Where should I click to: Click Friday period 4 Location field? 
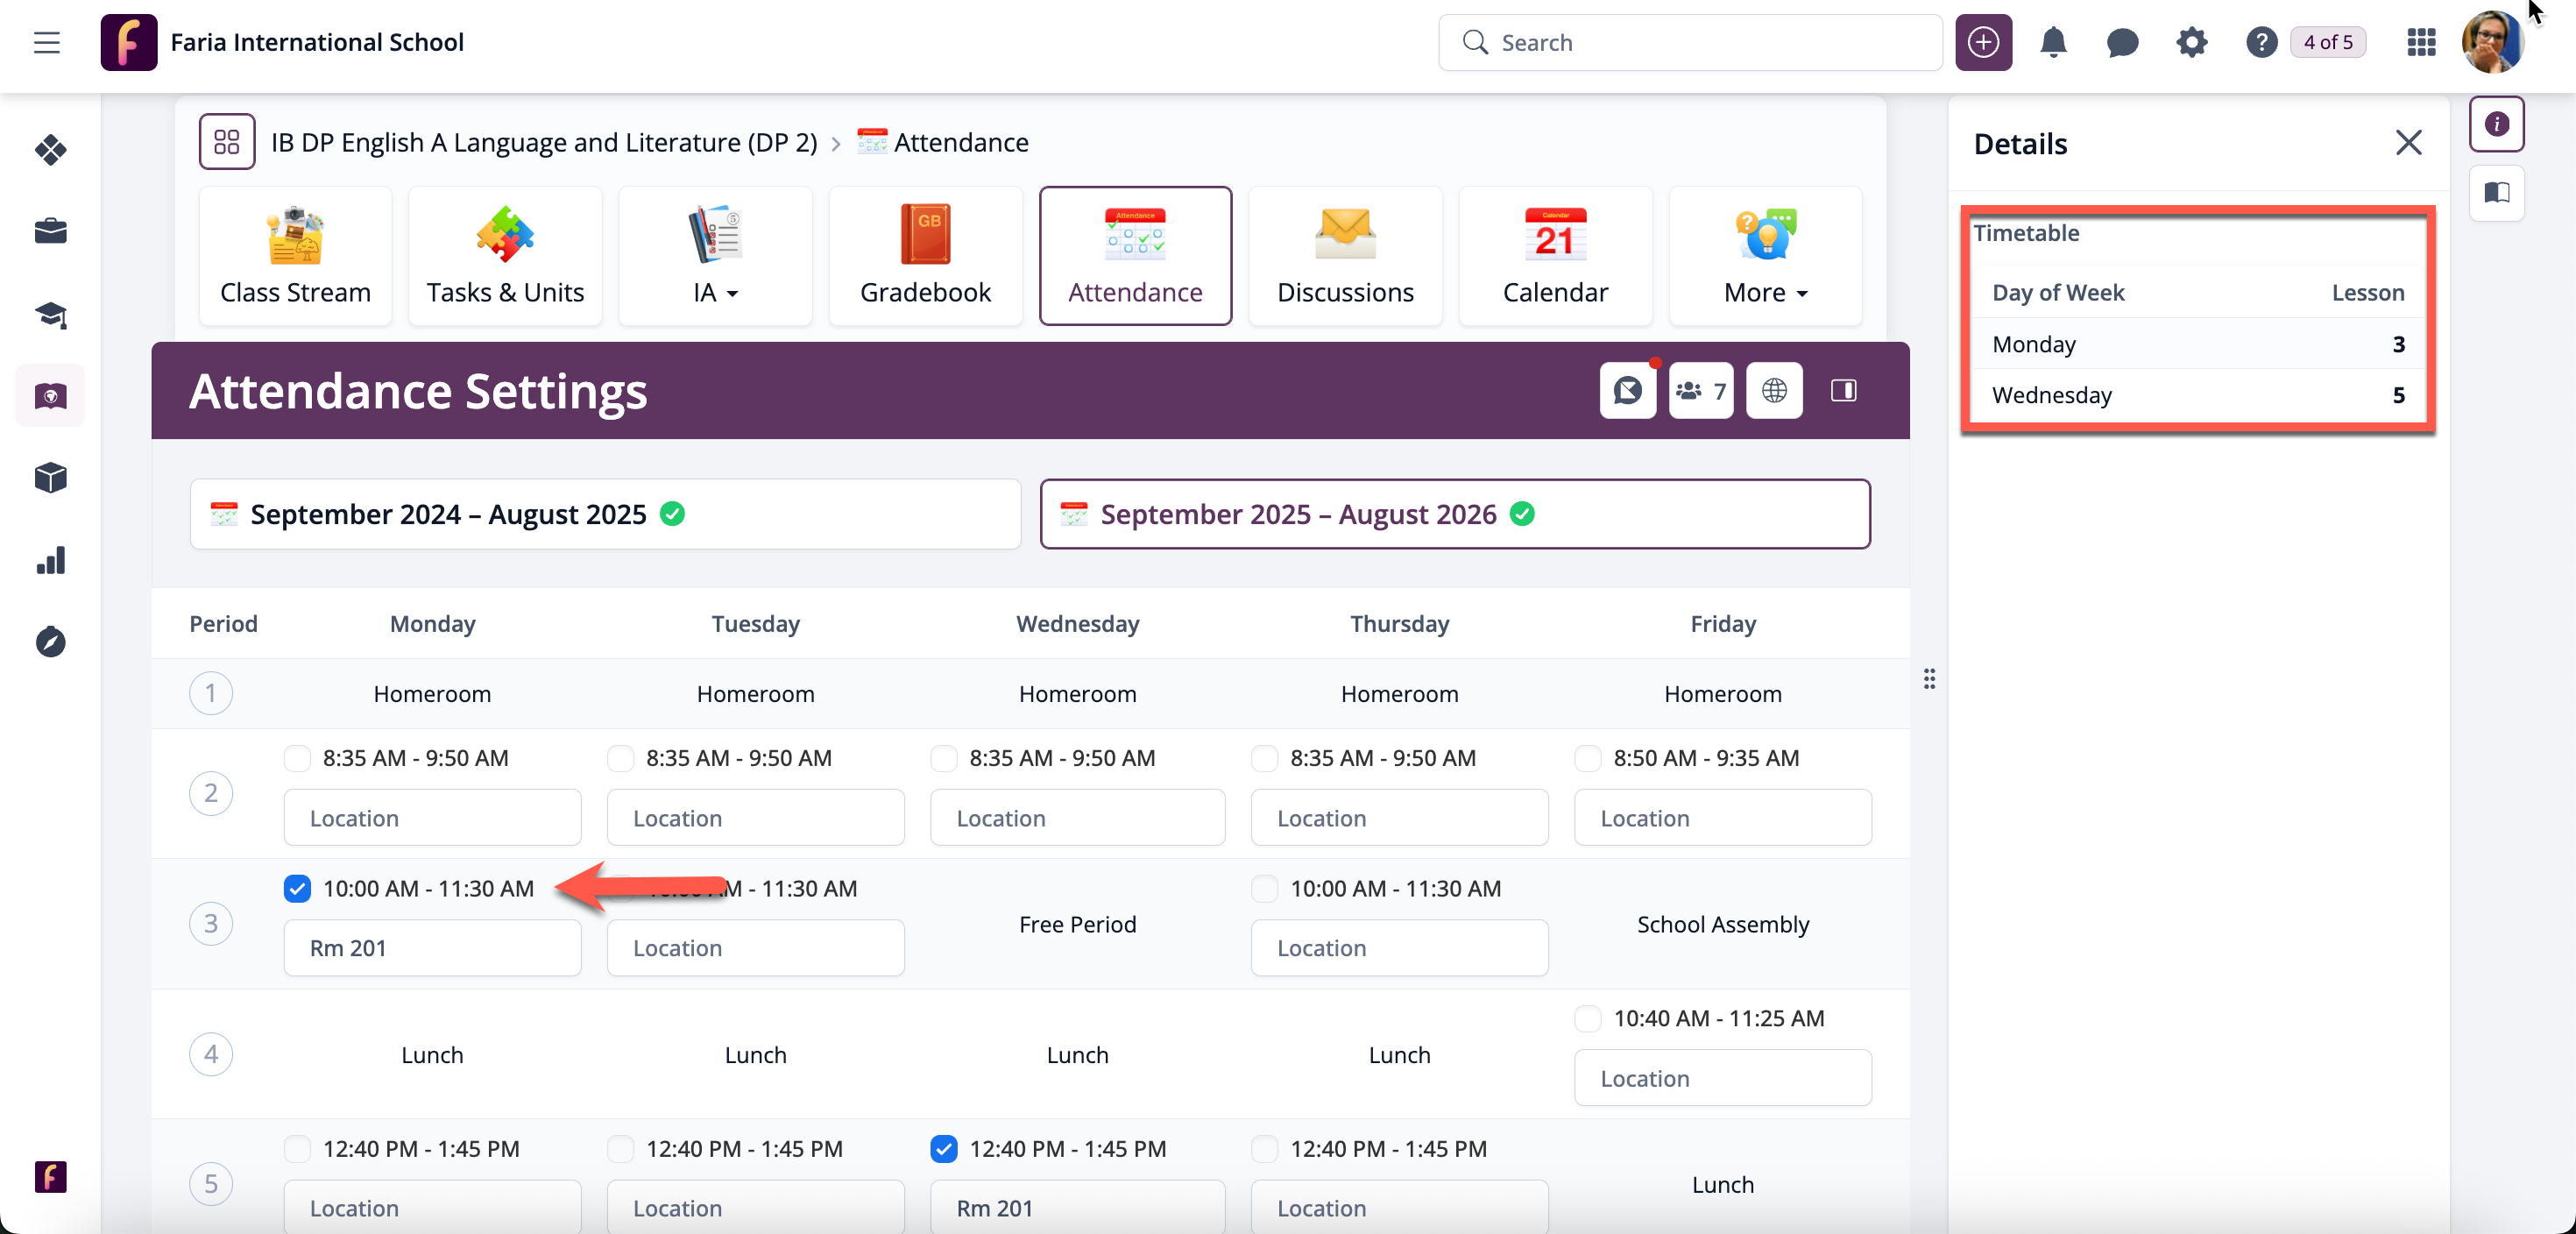coord(1722,1078)
